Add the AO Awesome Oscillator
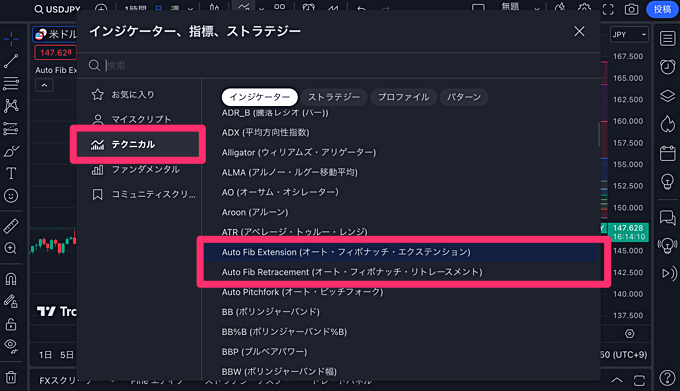680x391 pixels. (401, 192)
